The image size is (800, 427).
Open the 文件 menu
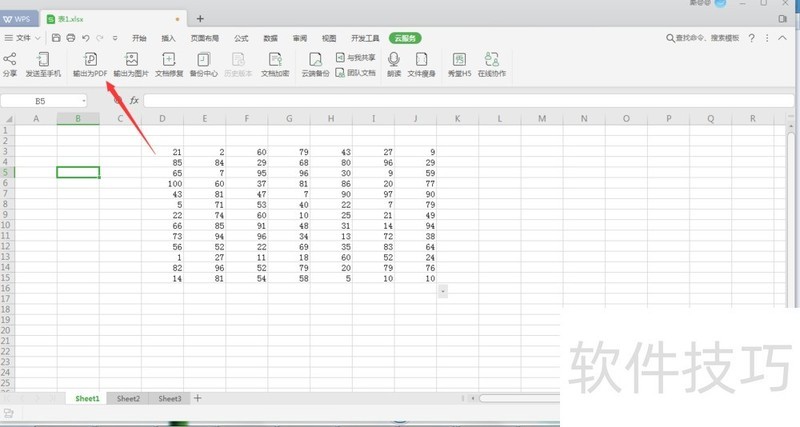point(22,38)
